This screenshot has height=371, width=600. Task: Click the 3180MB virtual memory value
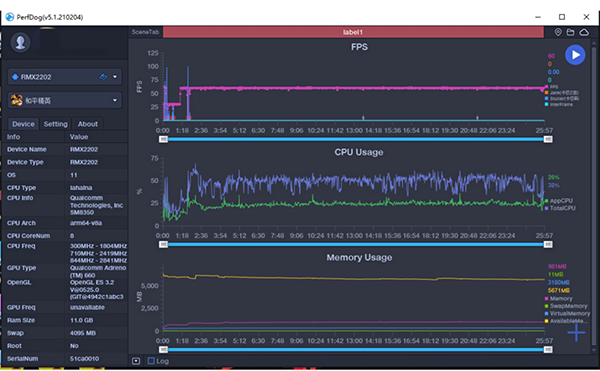pos(558,283)
